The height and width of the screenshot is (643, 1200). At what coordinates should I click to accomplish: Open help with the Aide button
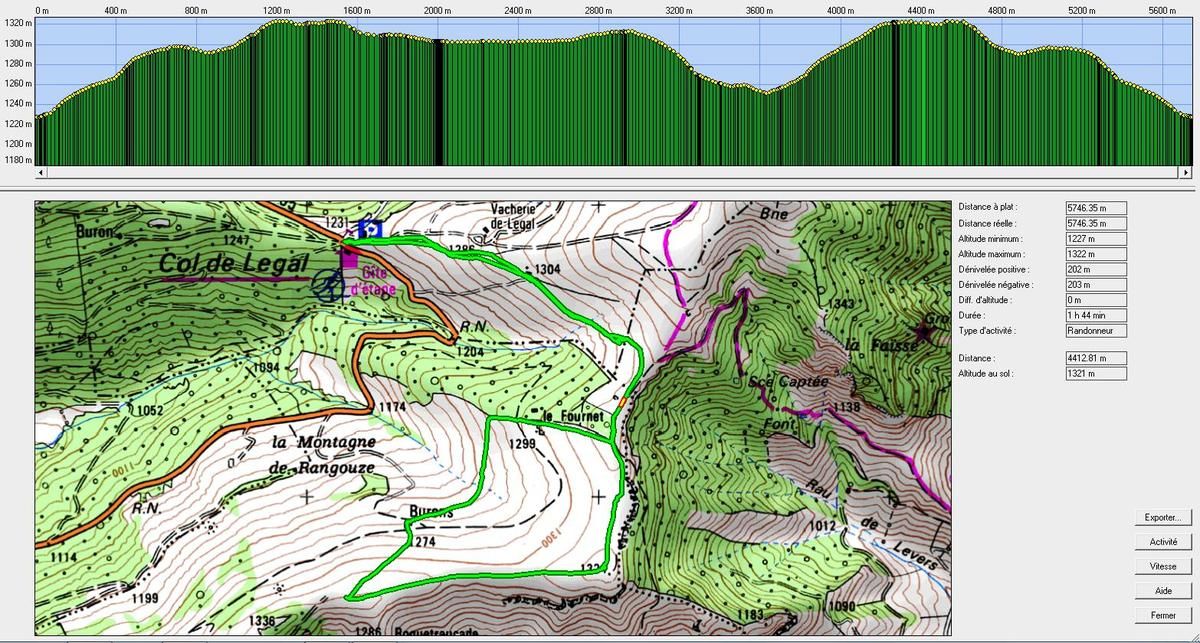pos(1163,591)
